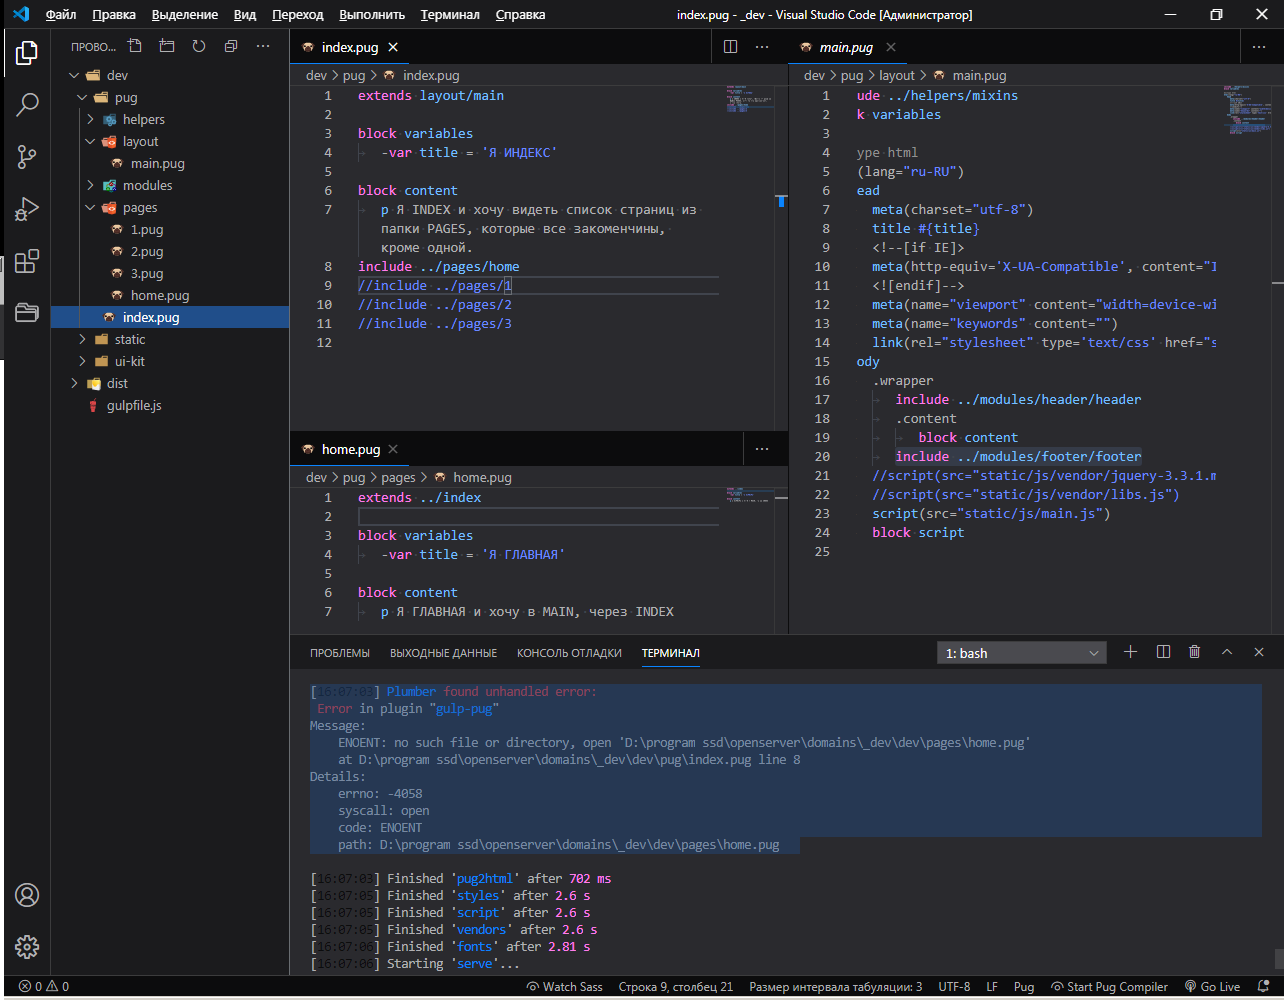Start Pug Compiler from status bar
This screenshot has height=1000, width=1284.
(x=1109, y=986)
